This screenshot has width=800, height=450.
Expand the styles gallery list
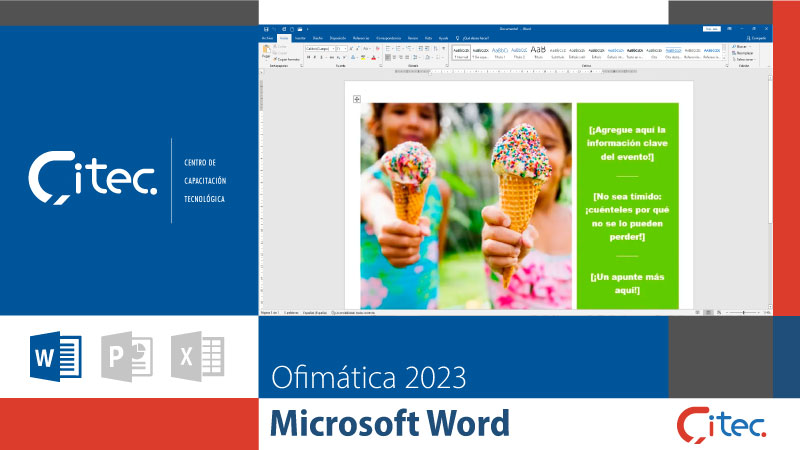722,58
